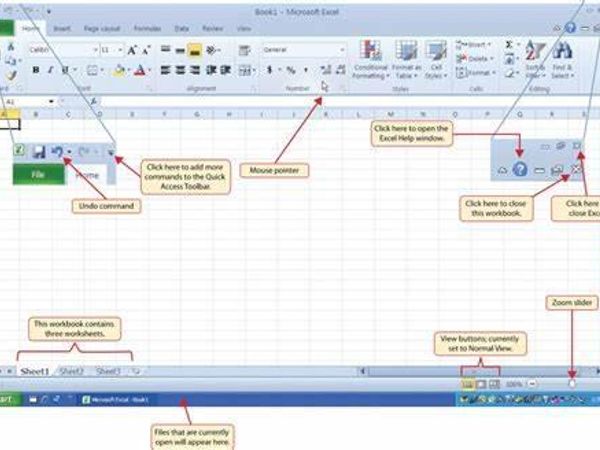600x450 pixels.
Task: Toggle Italic formatting in the ribbon
Action: (50, 70)
